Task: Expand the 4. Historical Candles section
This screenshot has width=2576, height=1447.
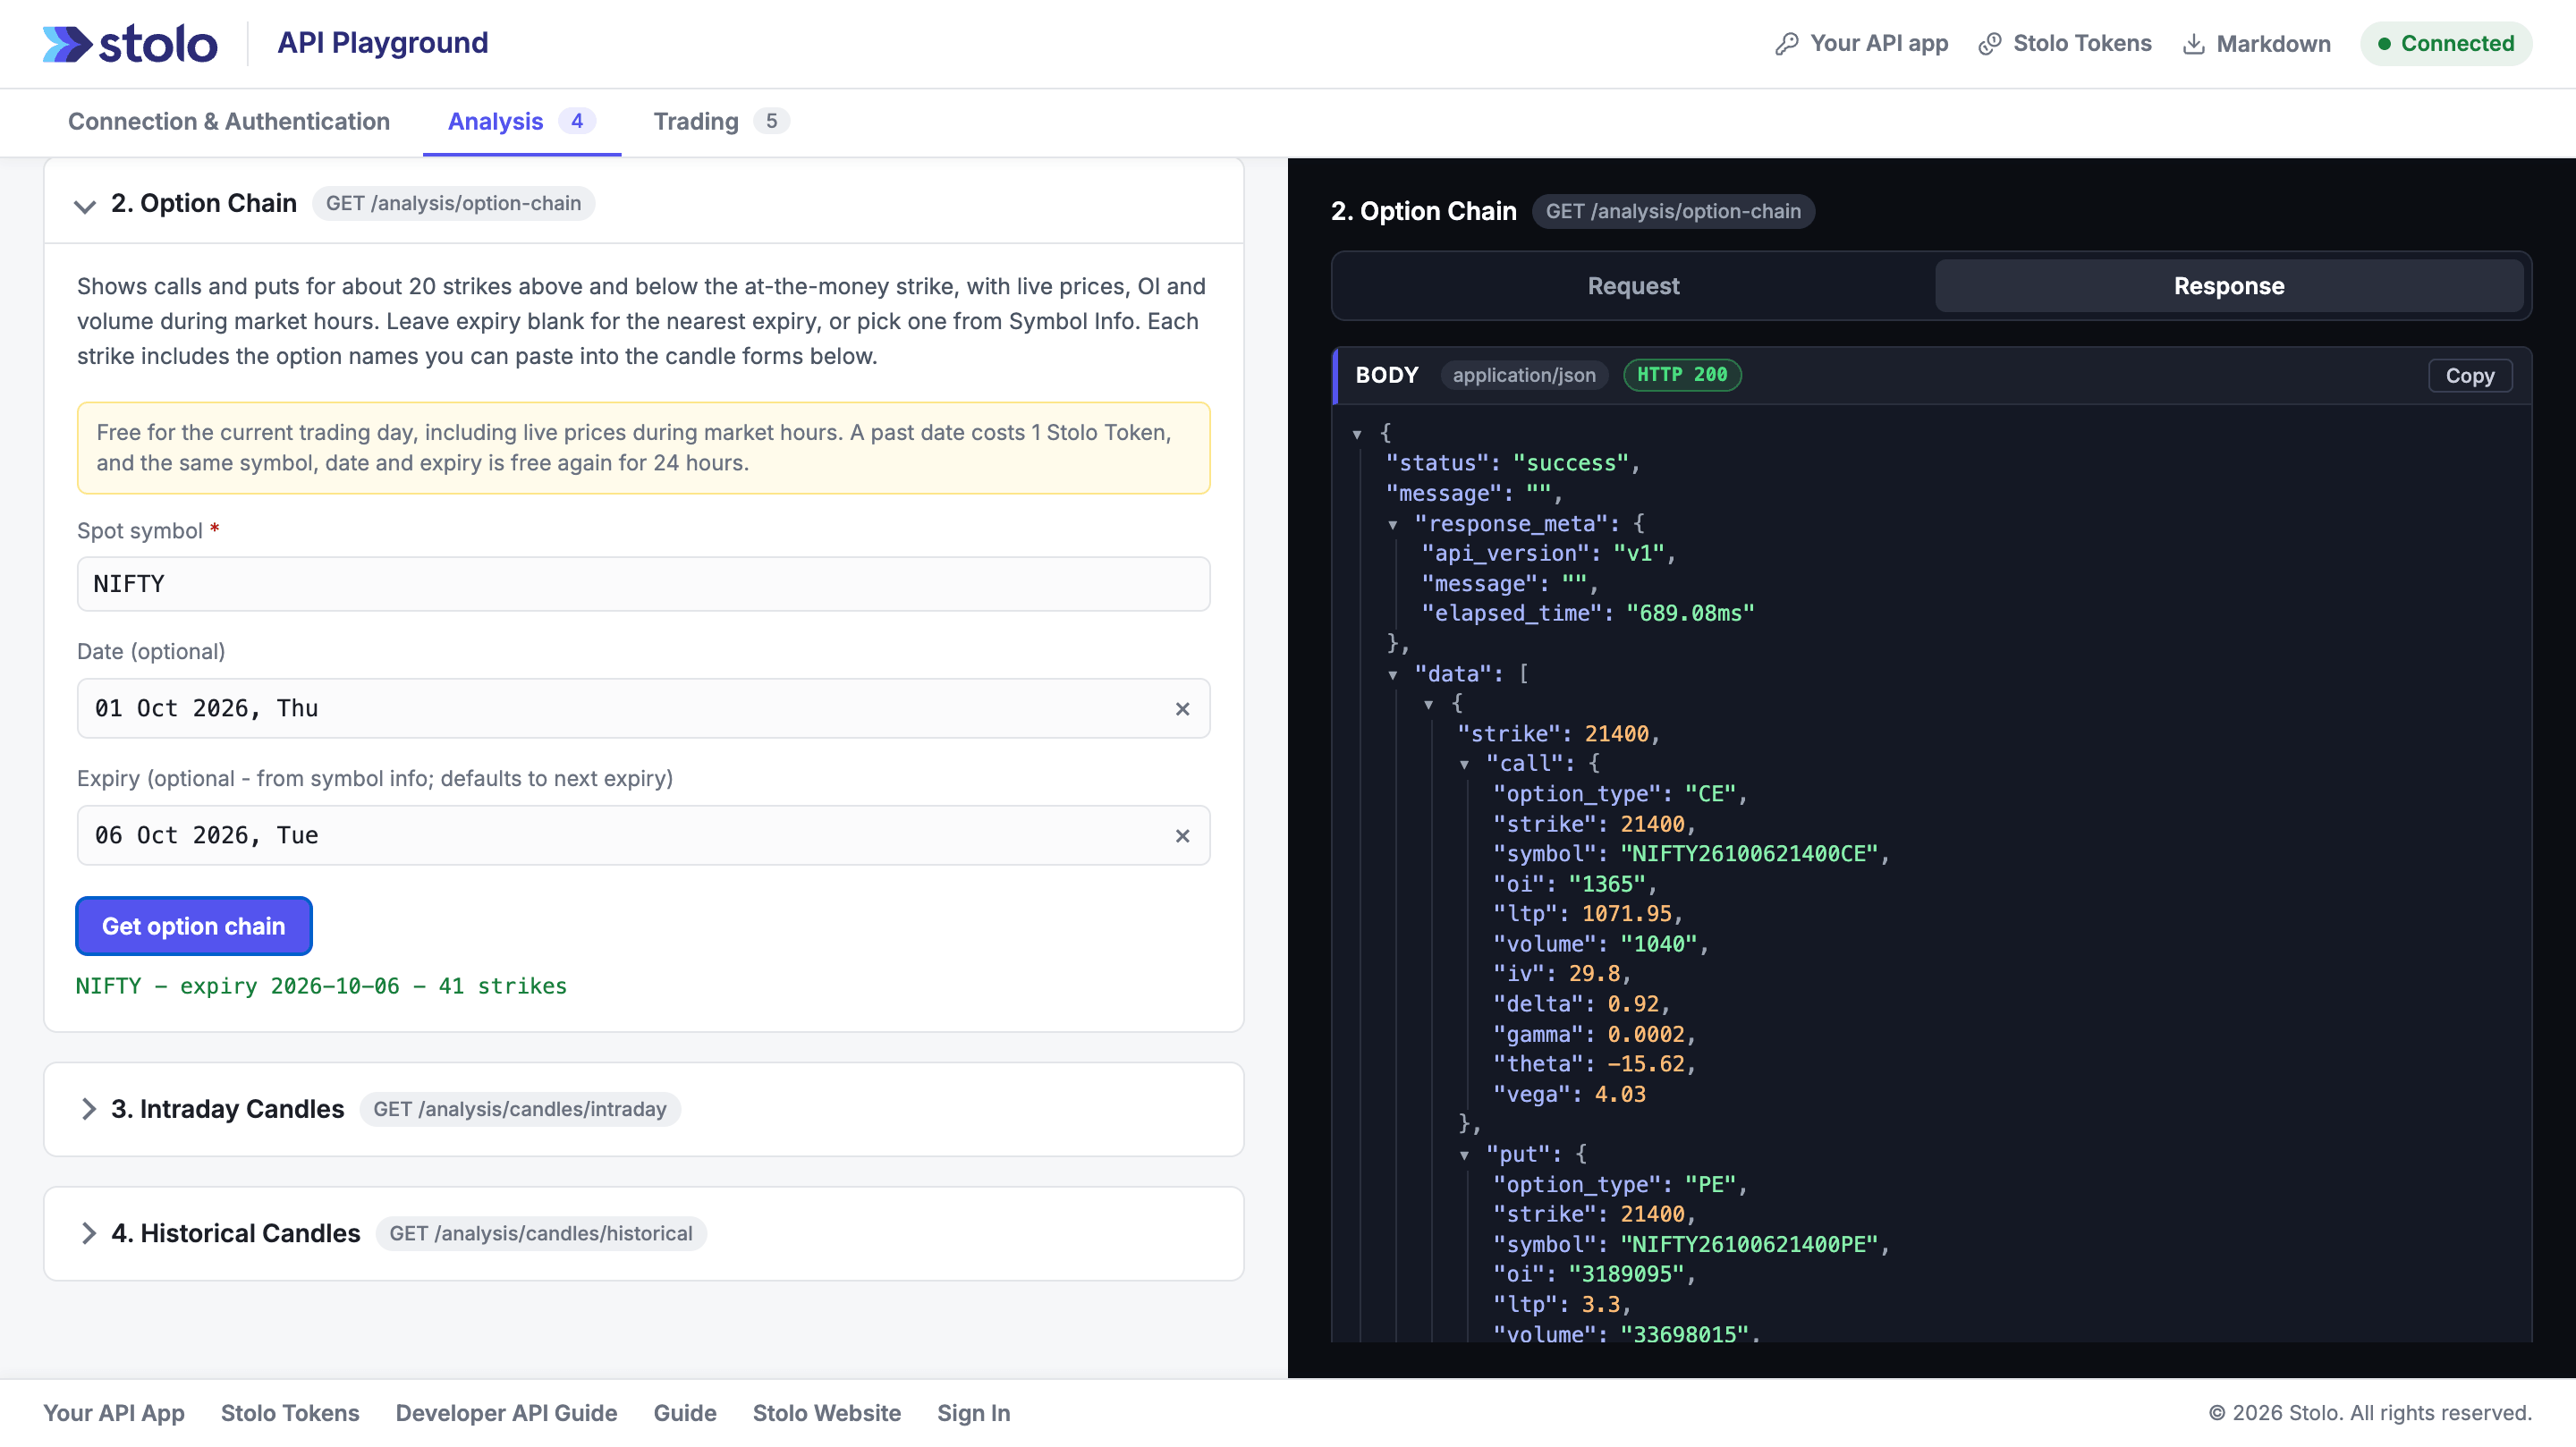Action: (x=88, y=1233)
